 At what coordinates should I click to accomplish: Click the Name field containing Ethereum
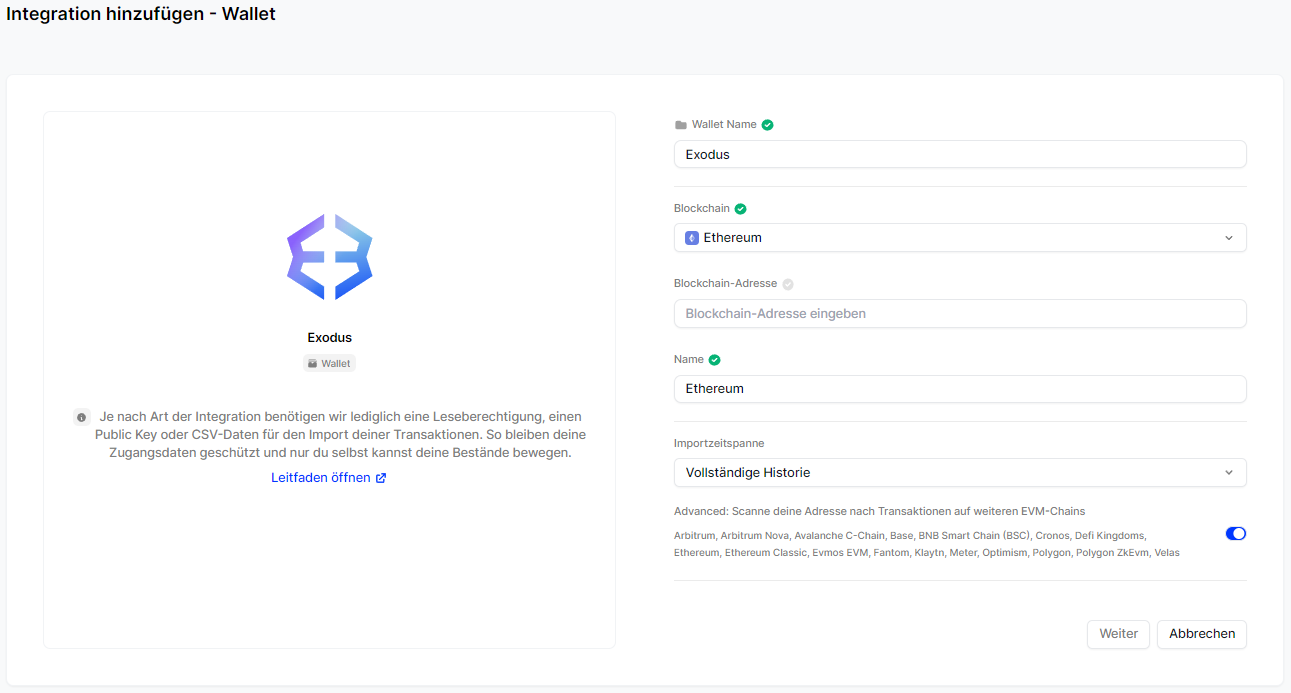click(960, 389)
